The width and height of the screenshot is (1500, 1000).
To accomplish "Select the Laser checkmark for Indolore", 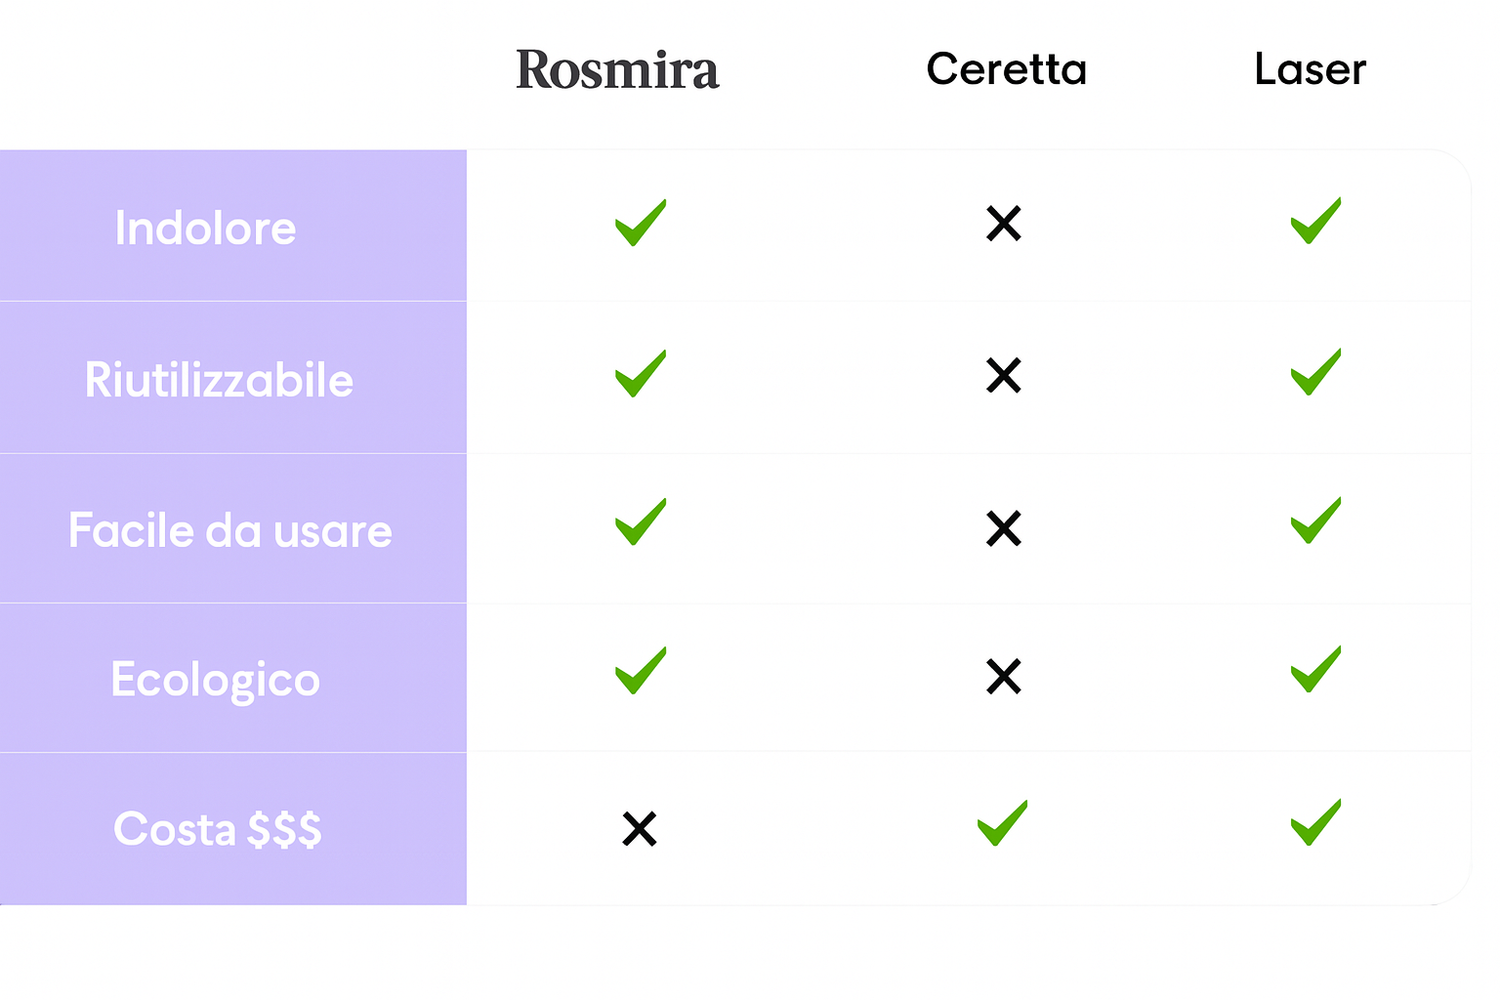I will point(1315,221).
